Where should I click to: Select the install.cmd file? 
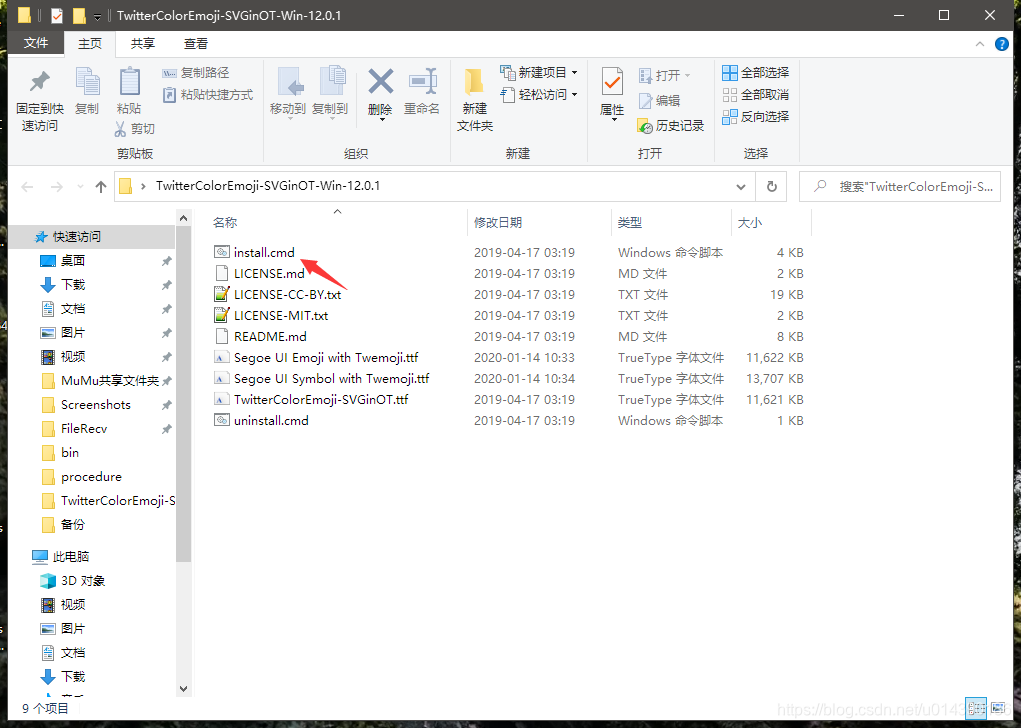pyautogui.click(x=264, y=253)
